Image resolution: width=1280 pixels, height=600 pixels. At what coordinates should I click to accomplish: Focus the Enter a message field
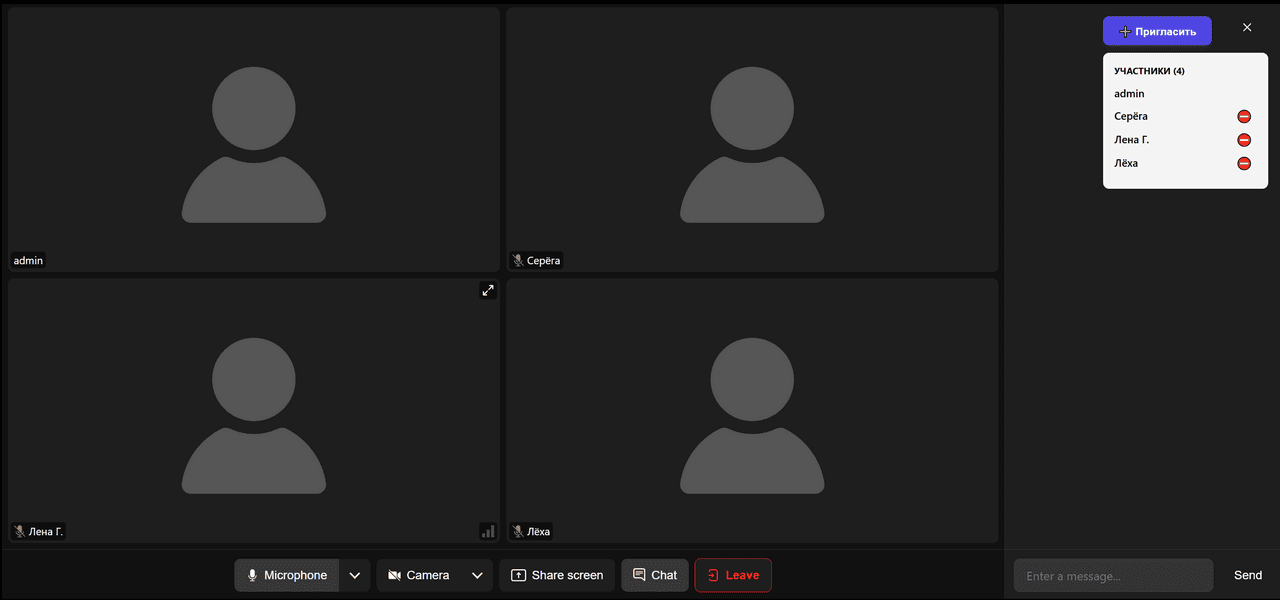1113,576
